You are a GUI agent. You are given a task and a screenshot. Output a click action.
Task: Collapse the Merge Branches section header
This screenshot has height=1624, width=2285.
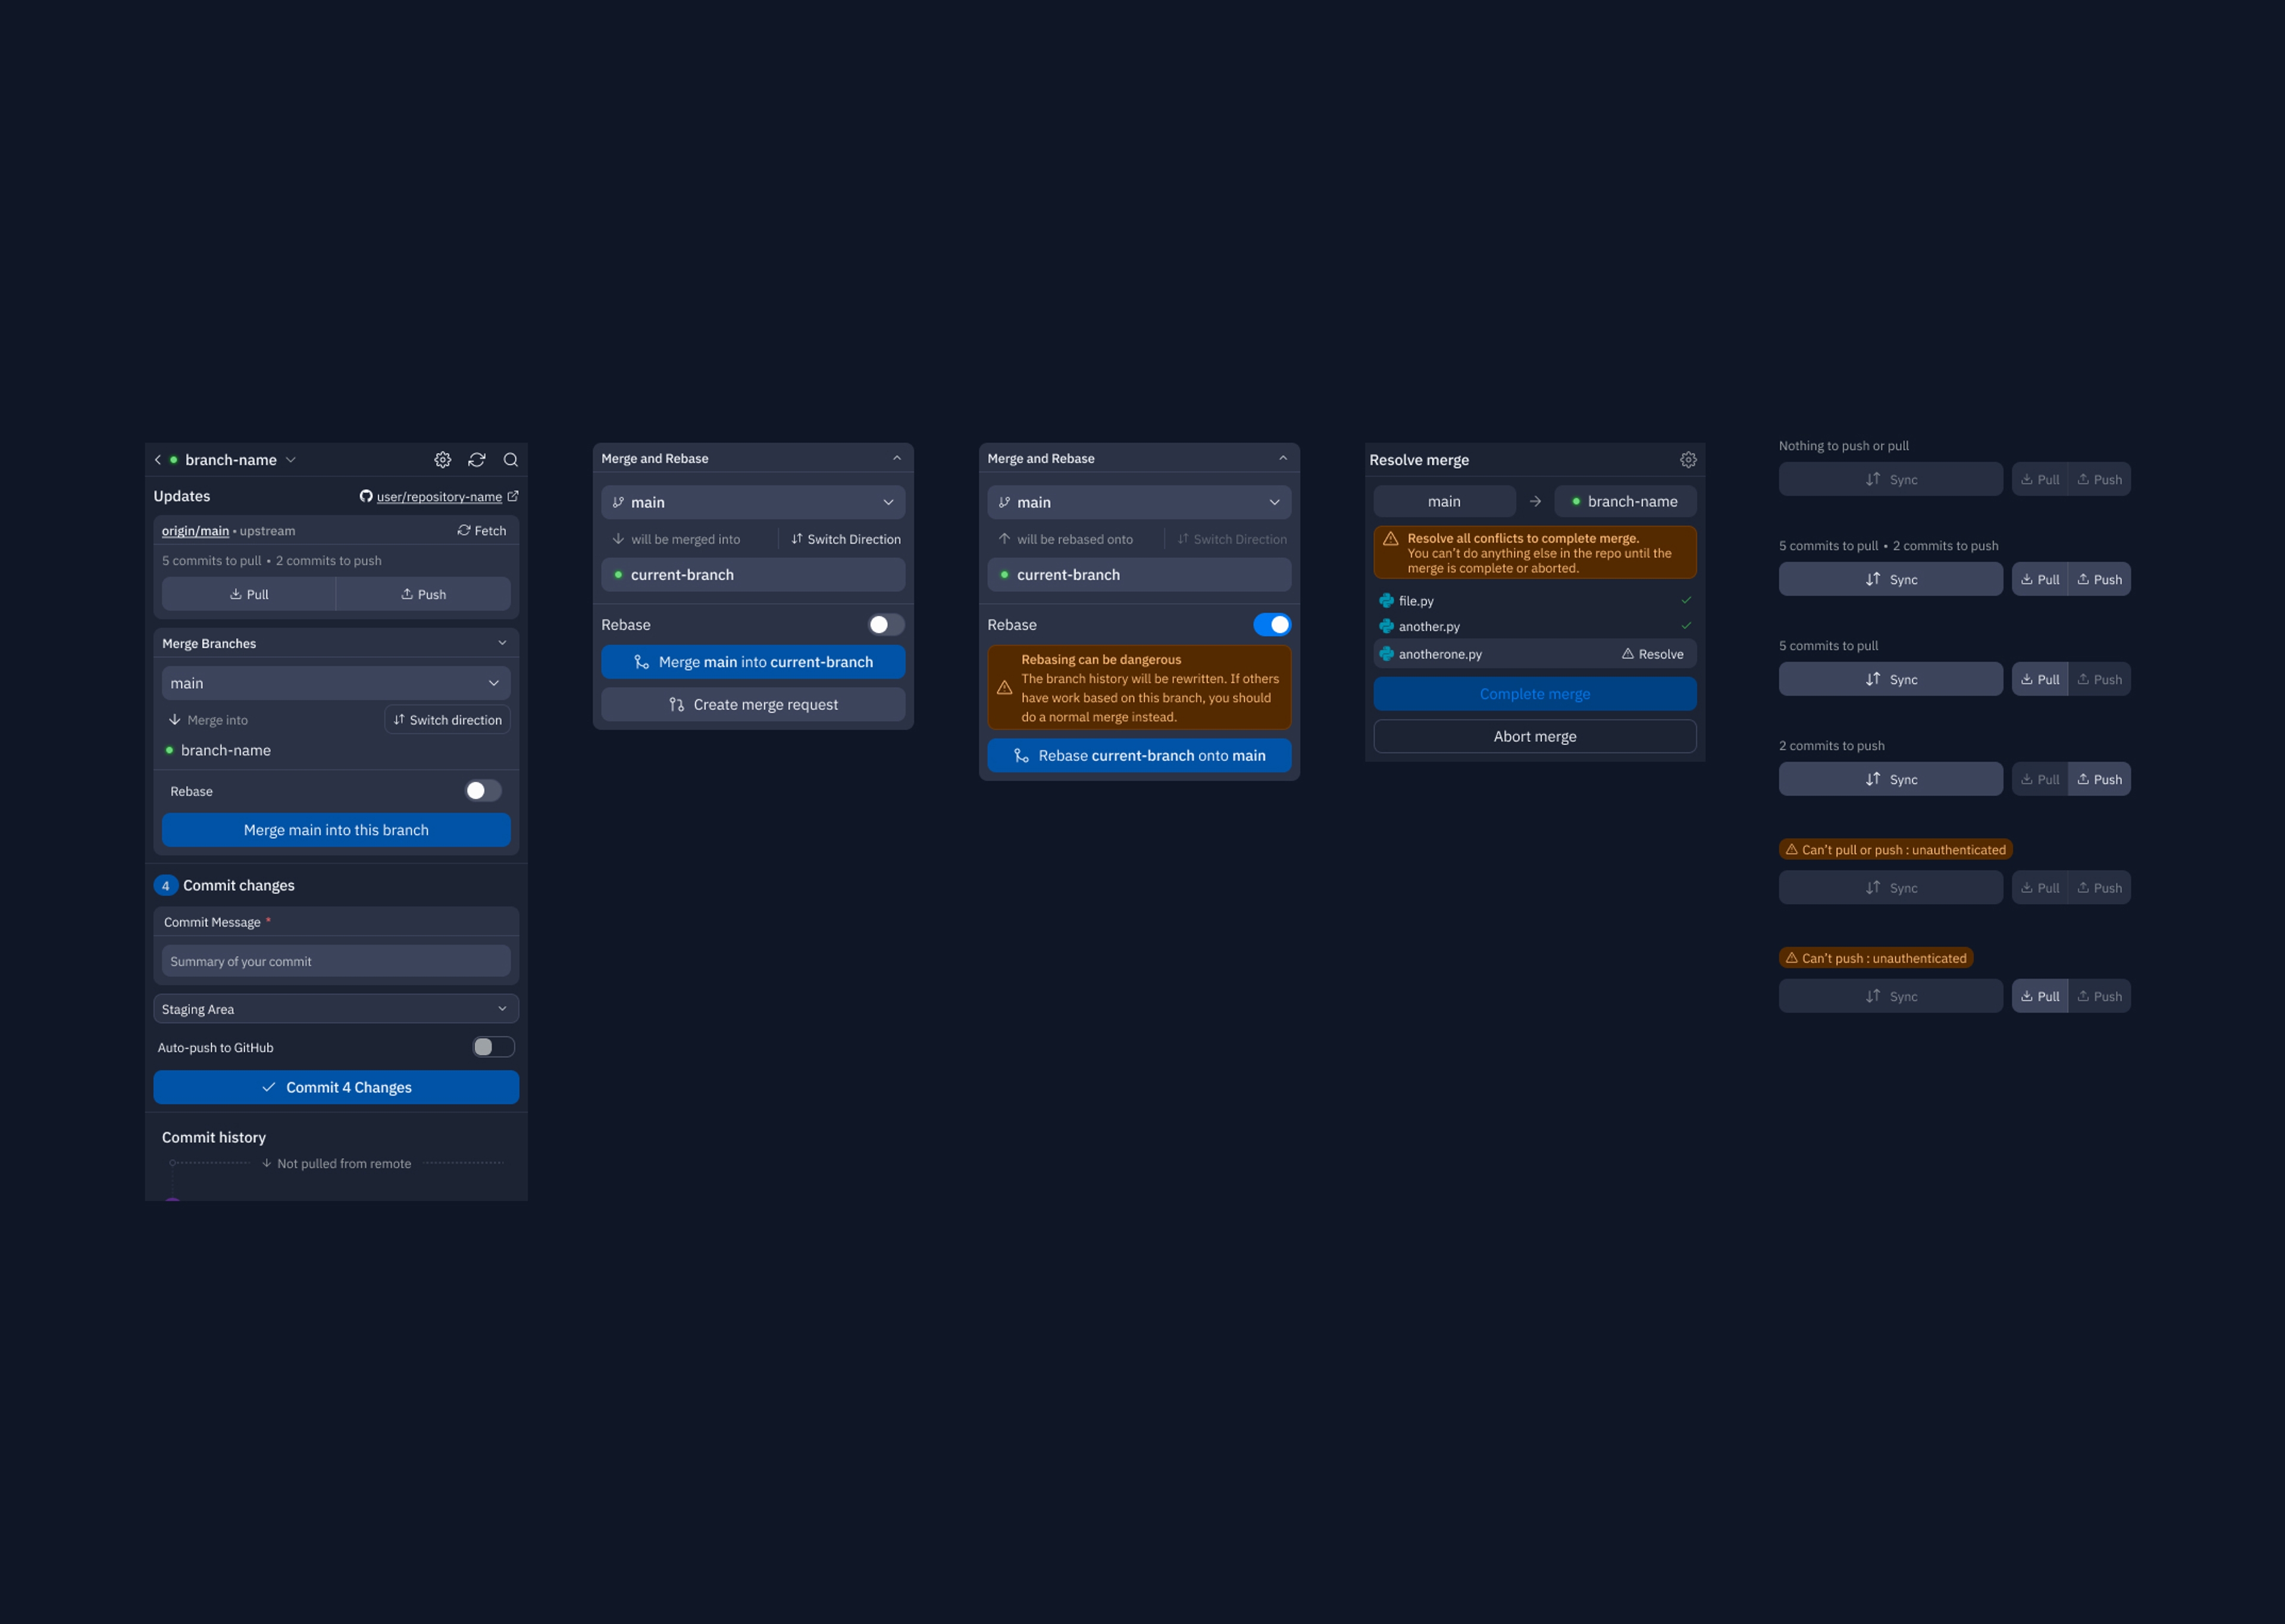[x=502, y=643]
